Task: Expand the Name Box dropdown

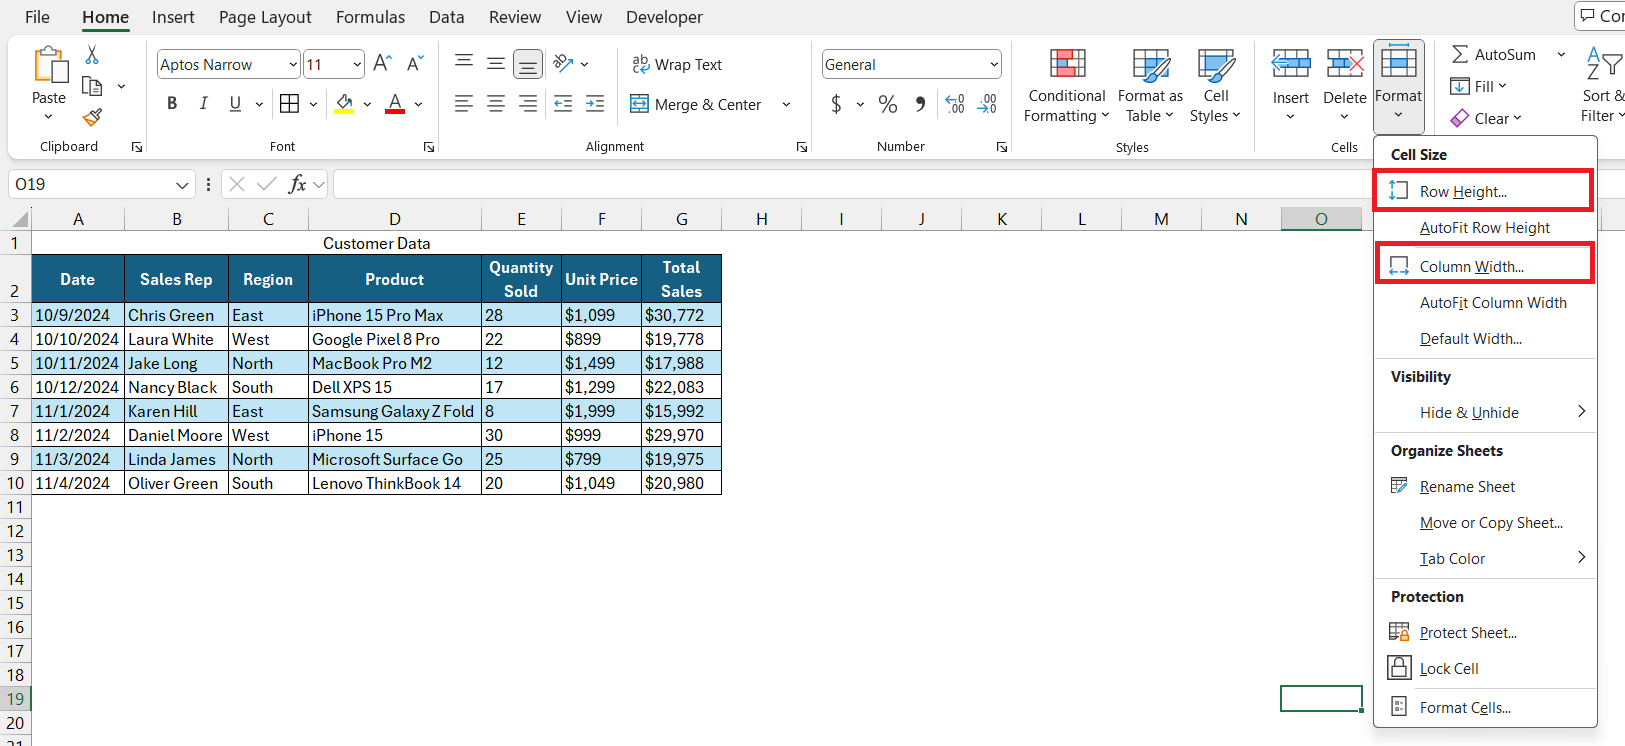Action: point(182,185)
